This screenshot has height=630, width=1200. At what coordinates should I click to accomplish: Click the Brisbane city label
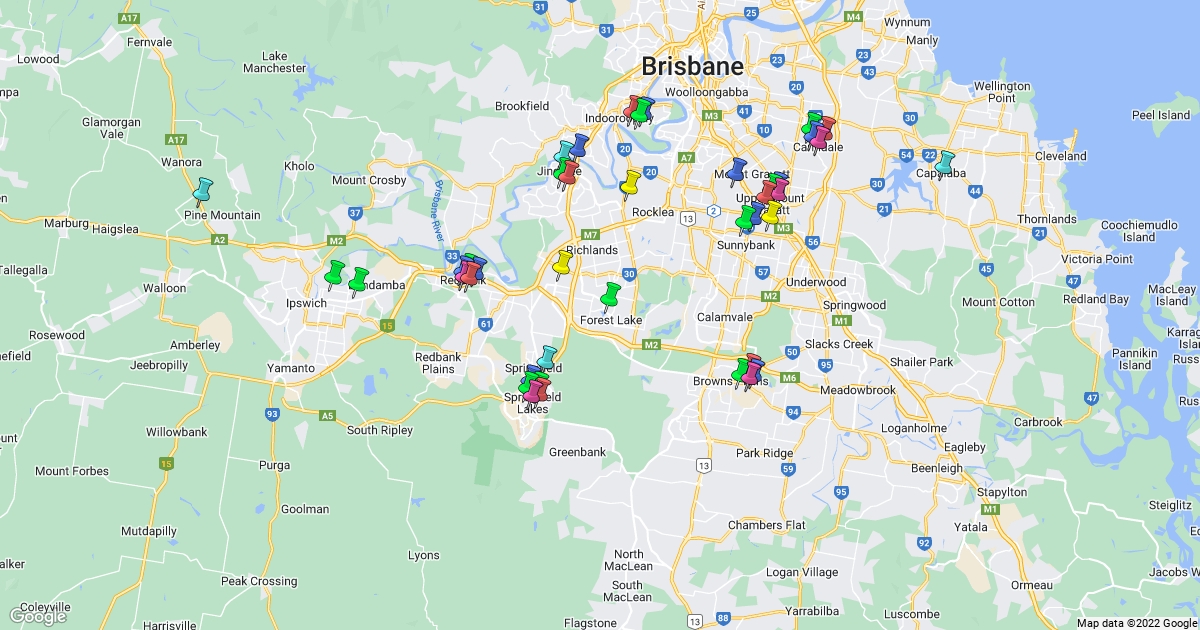[692, 67]
